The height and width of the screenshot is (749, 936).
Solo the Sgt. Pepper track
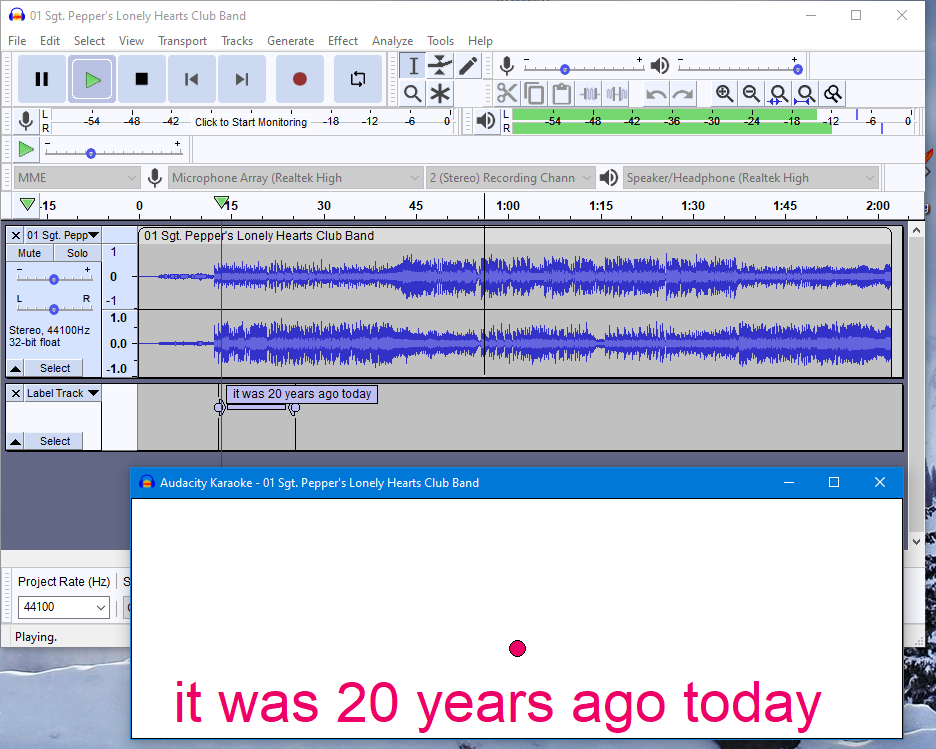pos(77,253)
